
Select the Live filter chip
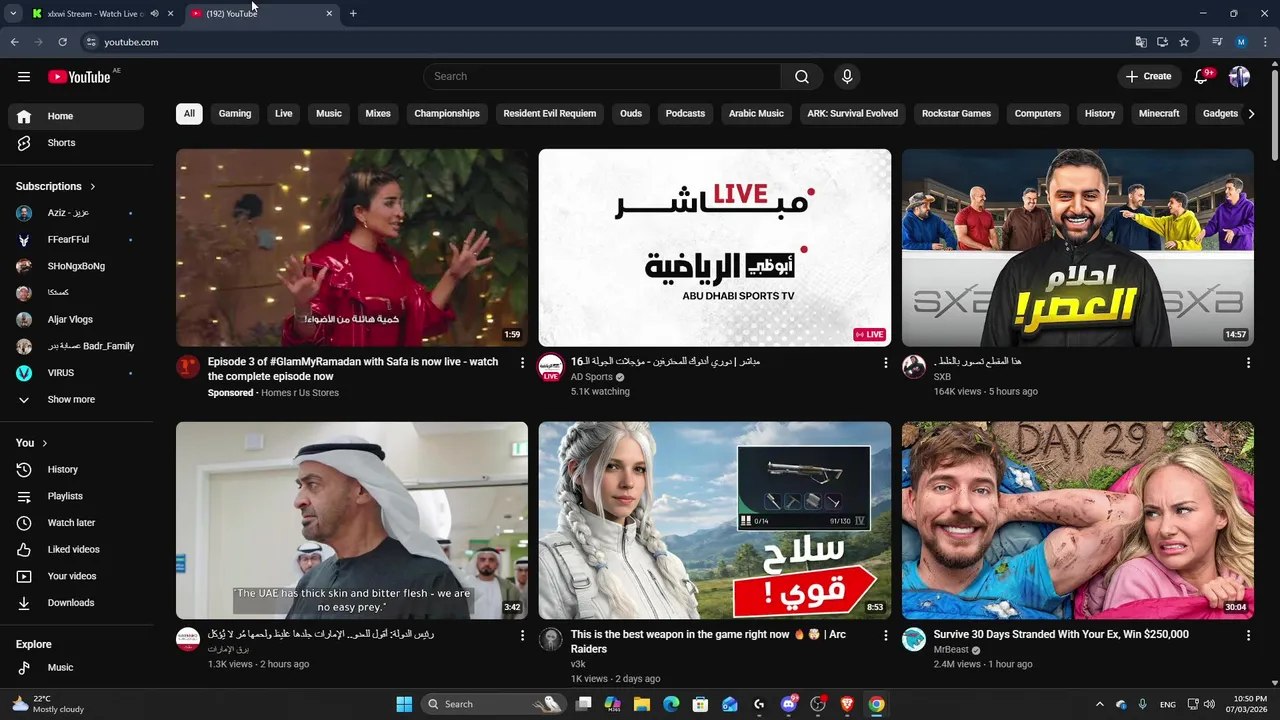(284, 114)
